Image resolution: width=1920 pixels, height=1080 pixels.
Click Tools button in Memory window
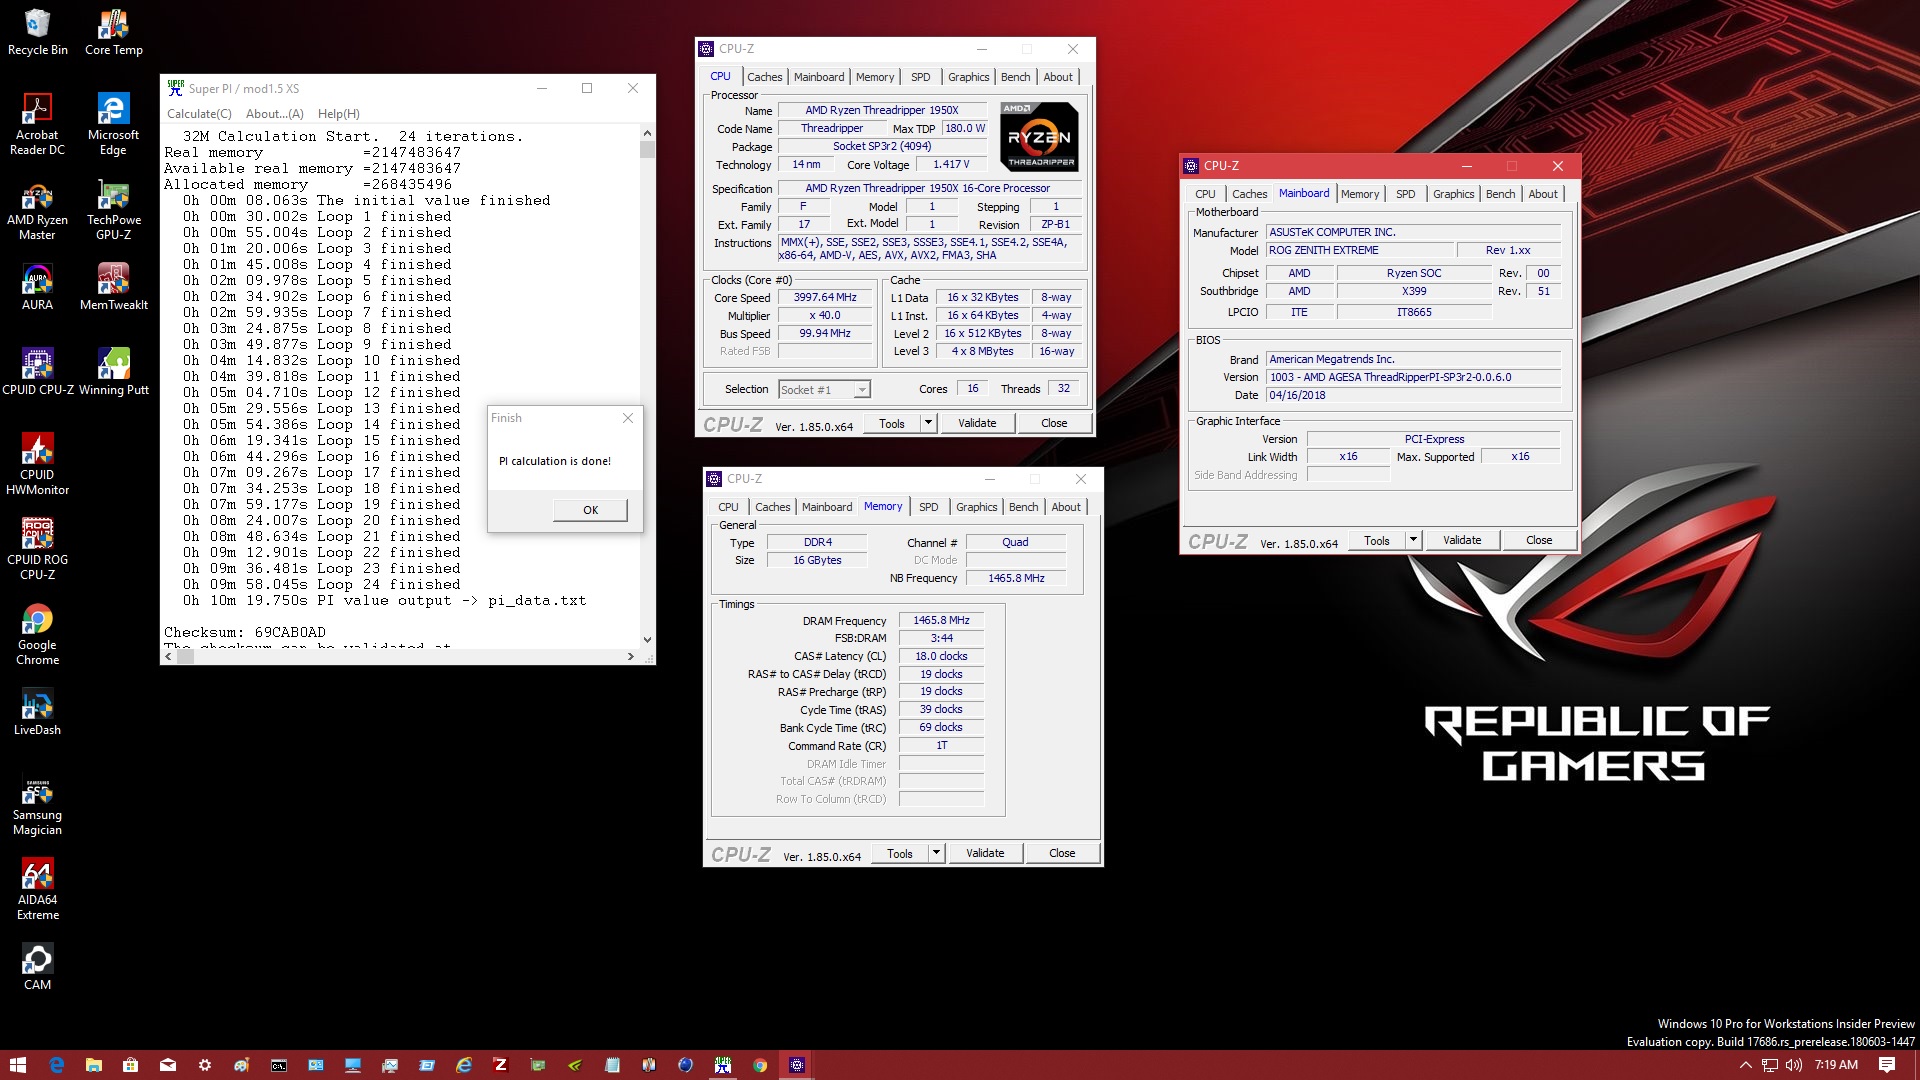(x=899, y=853)
